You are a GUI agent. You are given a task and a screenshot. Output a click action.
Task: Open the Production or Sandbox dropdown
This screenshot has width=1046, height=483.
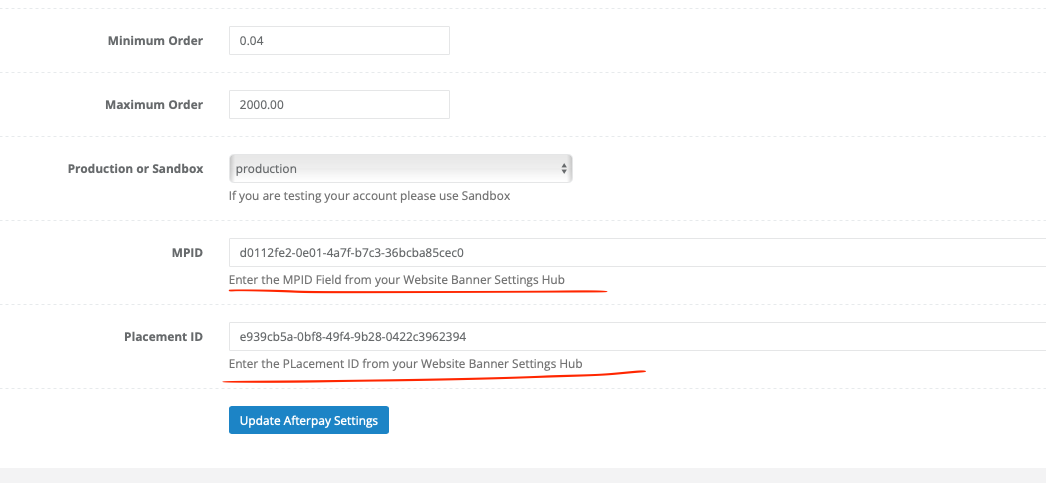click(400, 169)
